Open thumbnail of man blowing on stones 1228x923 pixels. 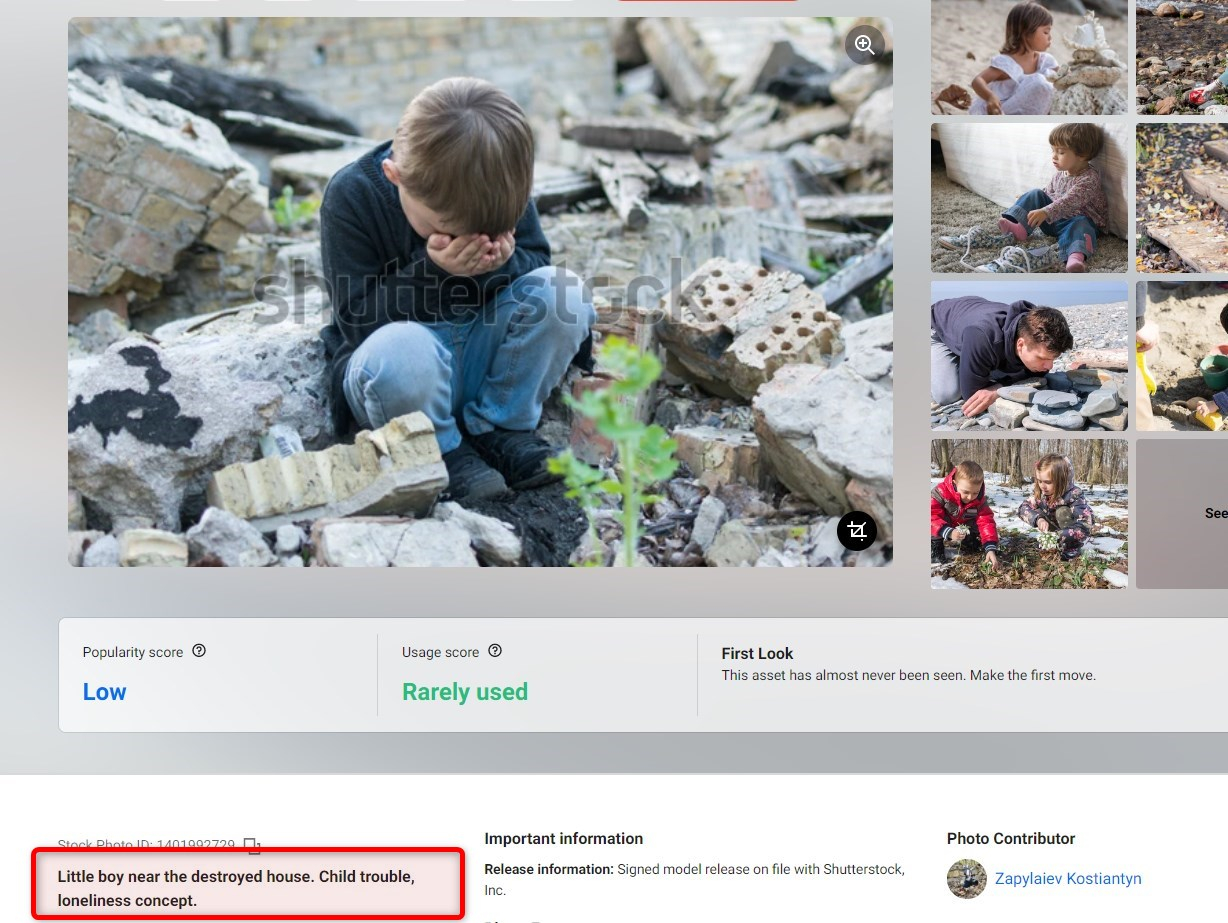tap(1029, 356)
